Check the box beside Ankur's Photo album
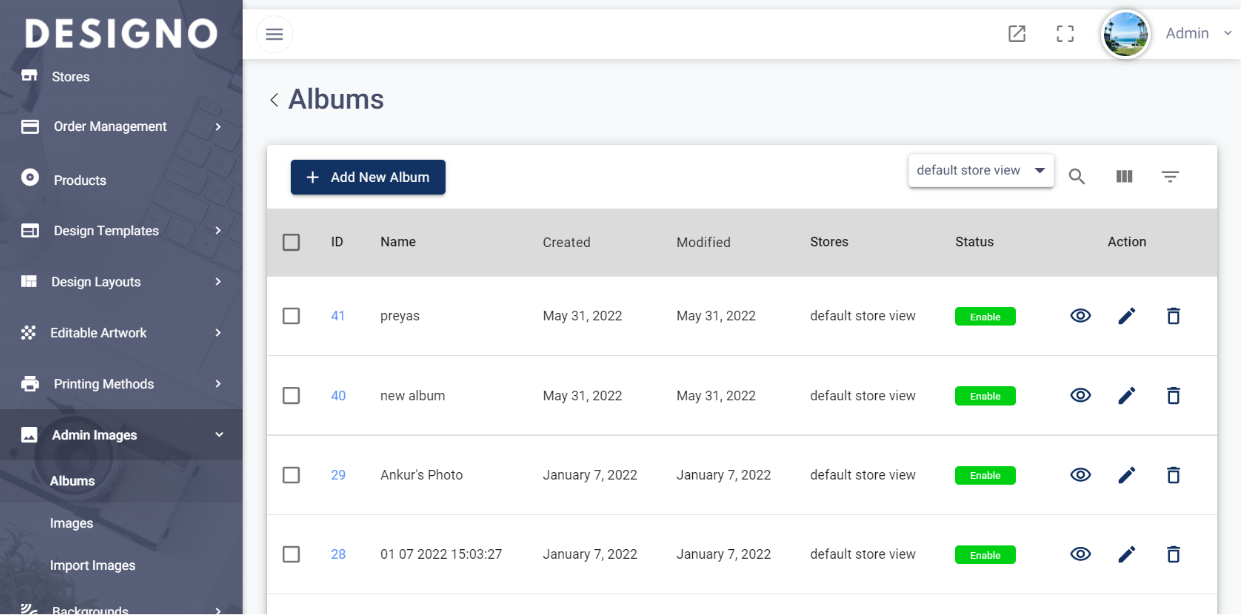1241x615 pixels. point(291,475)
